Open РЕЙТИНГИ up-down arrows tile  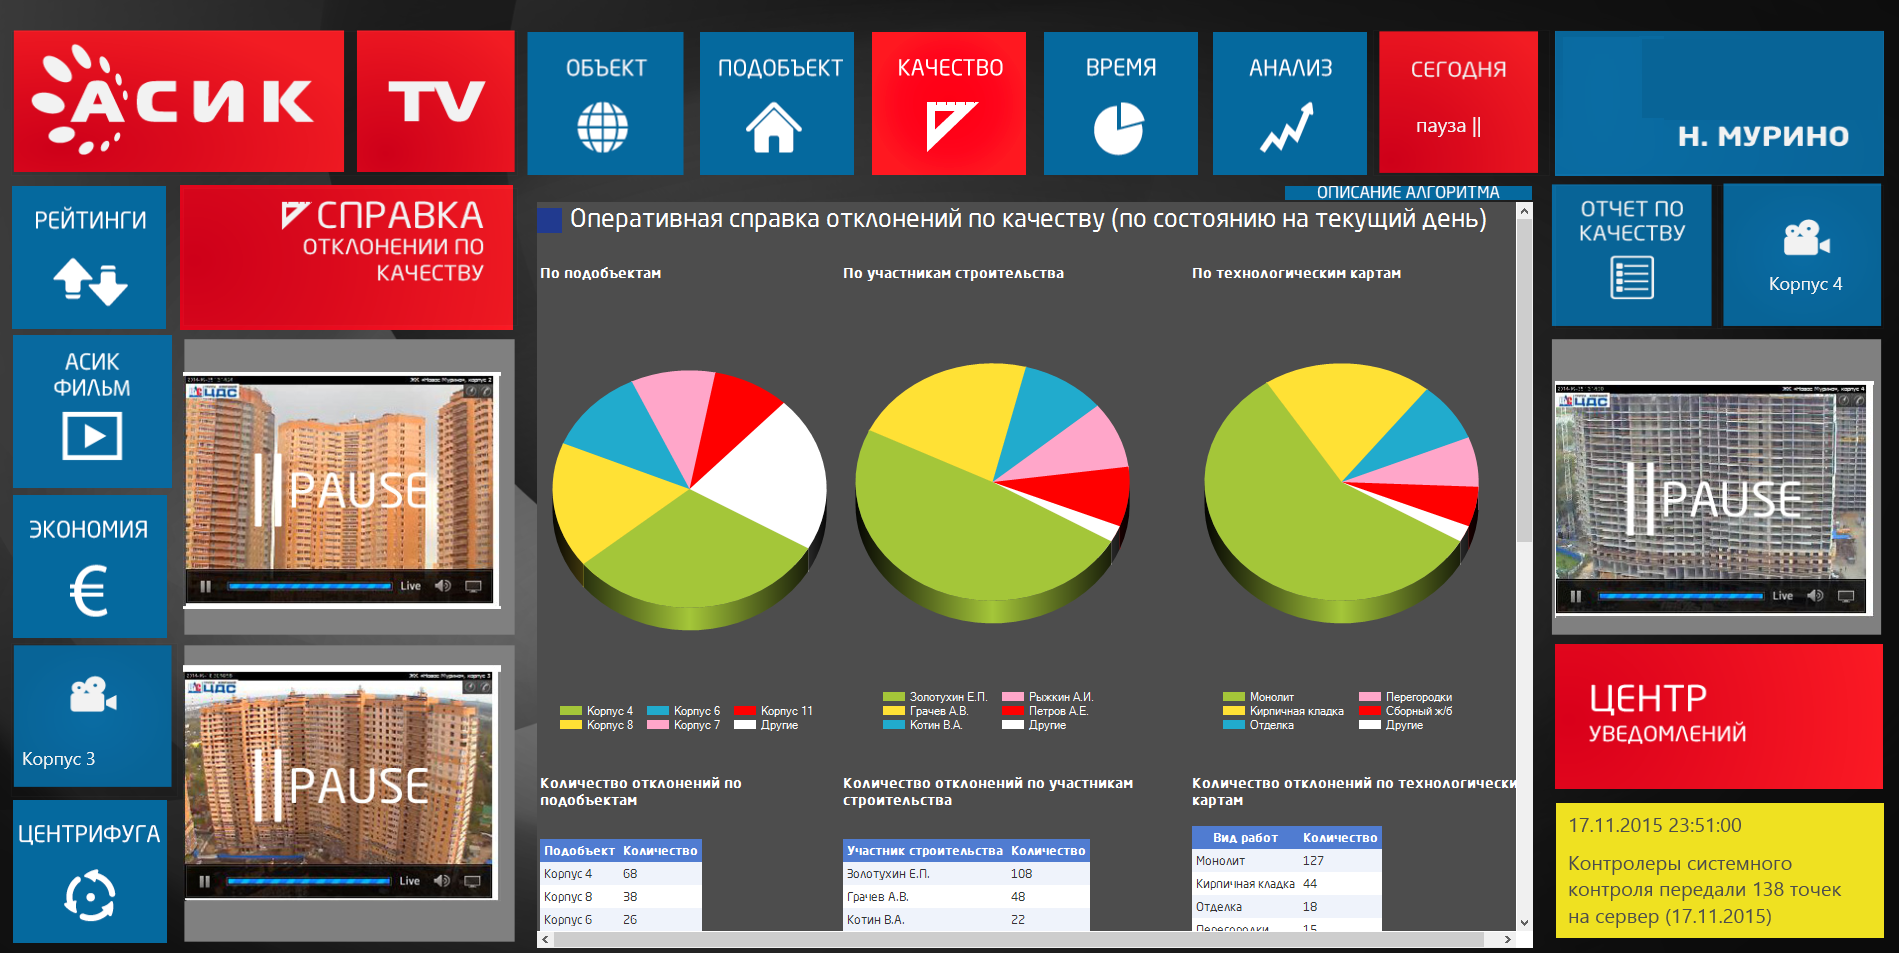pos(89,257)
